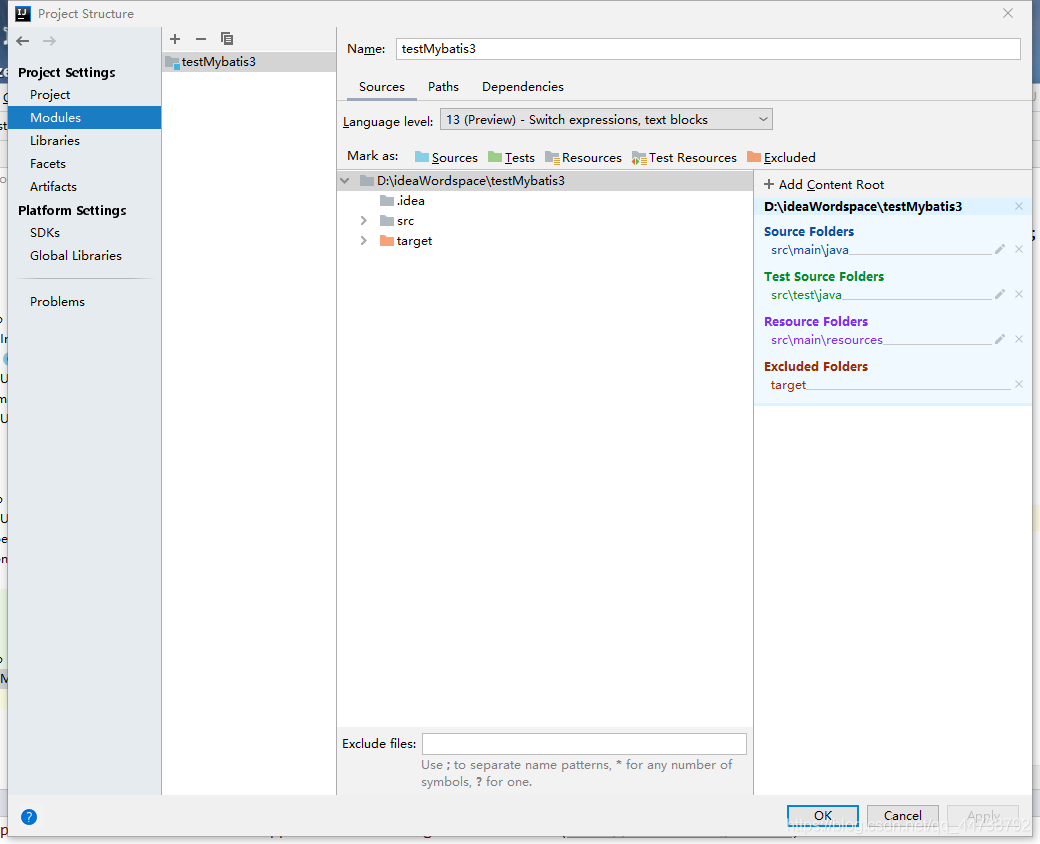Mark folder as Resources
Viewport: 1040px width, 844px height.
click(584, 158)
